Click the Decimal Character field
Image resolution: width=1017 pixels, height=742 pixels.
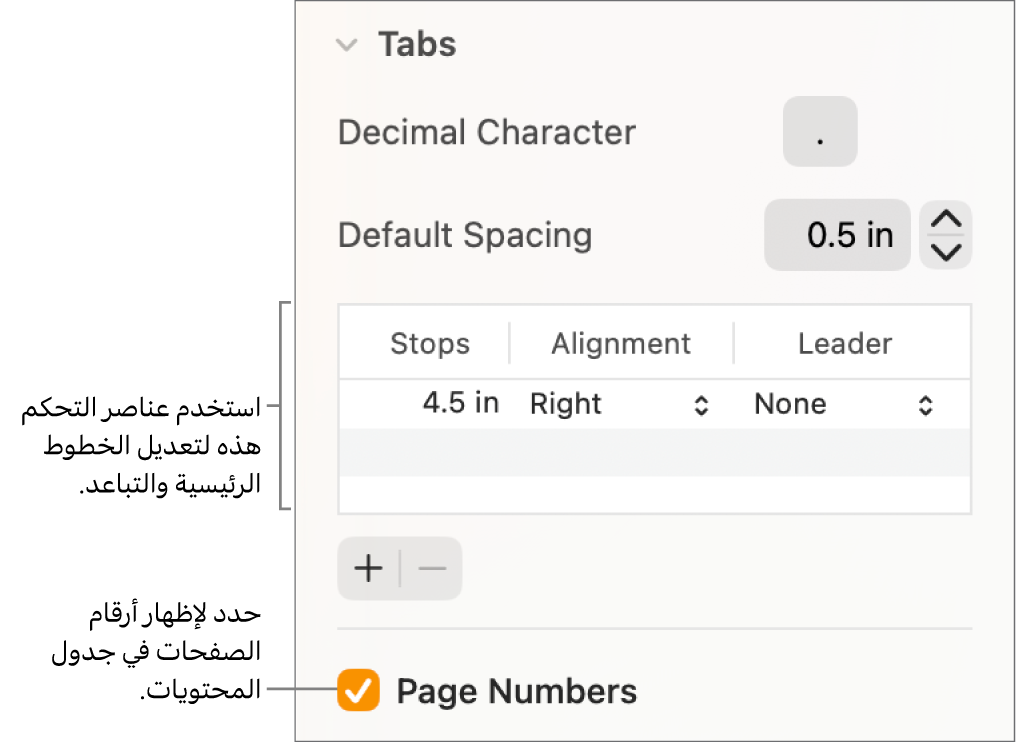coord(820,131)
